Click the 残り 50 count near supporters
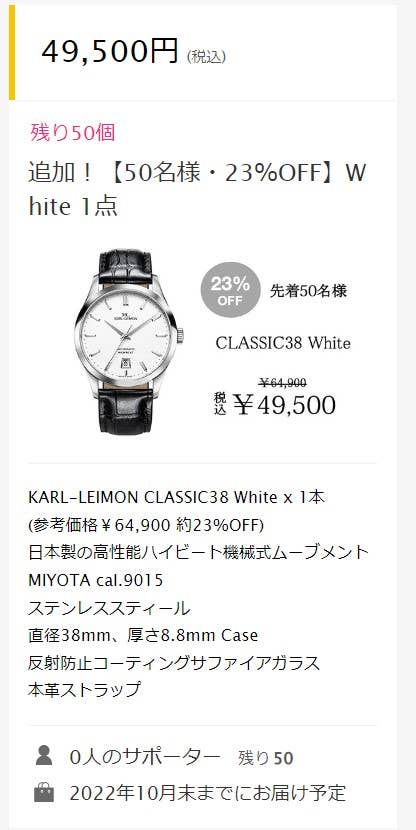416x830 pixels. pyautogui.click(x=266, y=758)
